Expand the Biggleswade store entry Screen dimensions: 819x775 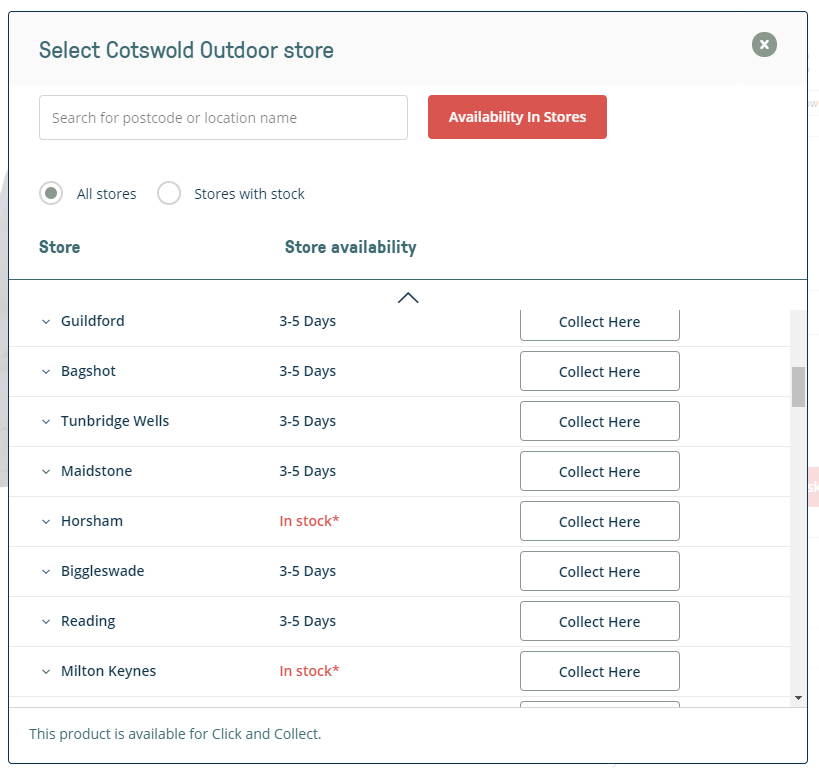46,571
